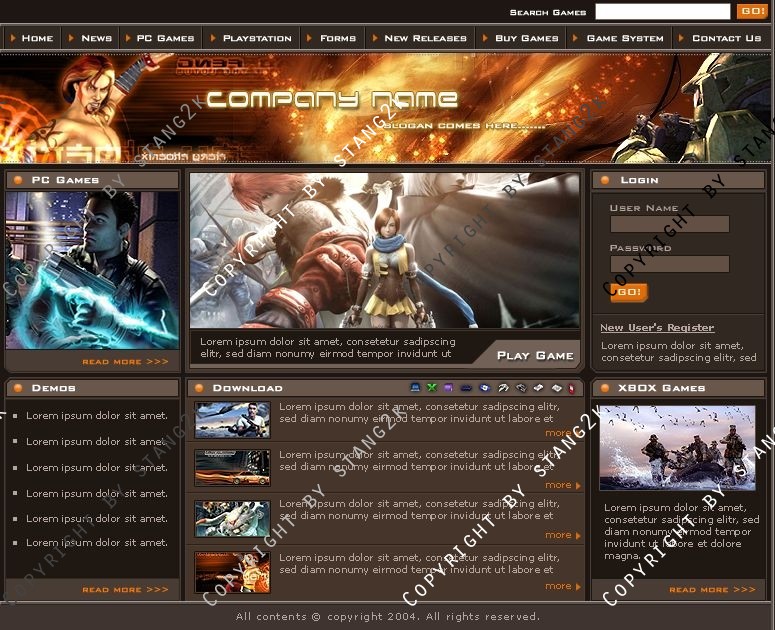The height and width of the screenshot is (630, 775).
Task: Click the green Xbox X icon in the Download header
Action: (x=431, y=387)
